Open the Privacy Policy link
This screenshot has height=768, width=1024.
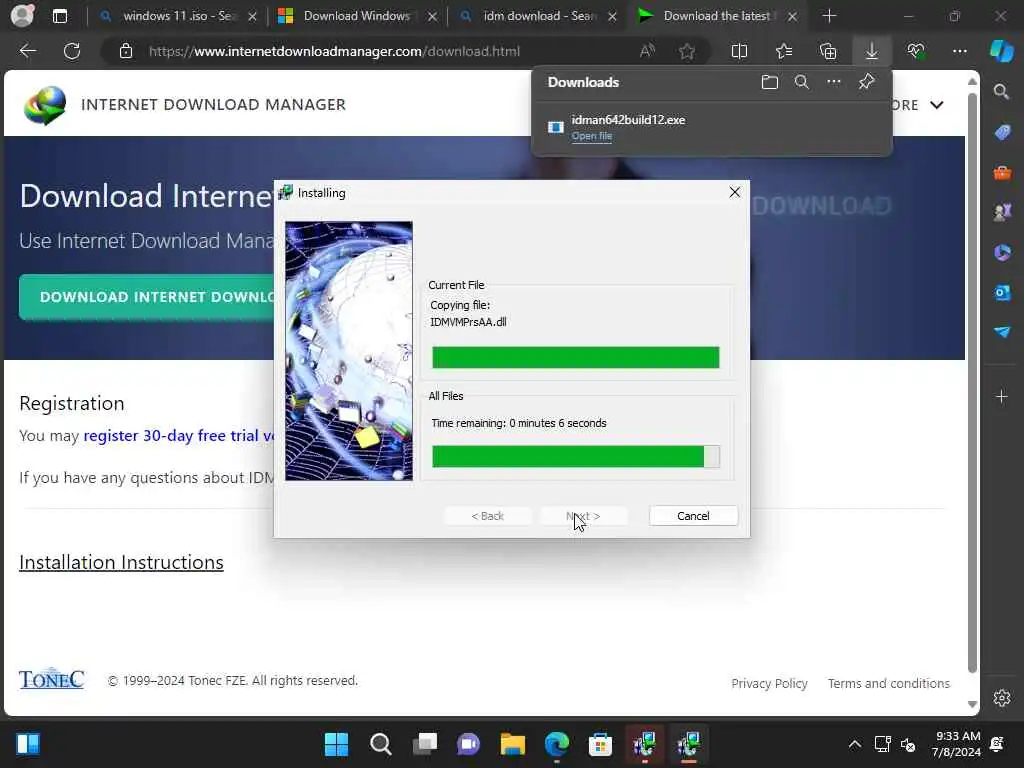[x=769, y=683]
